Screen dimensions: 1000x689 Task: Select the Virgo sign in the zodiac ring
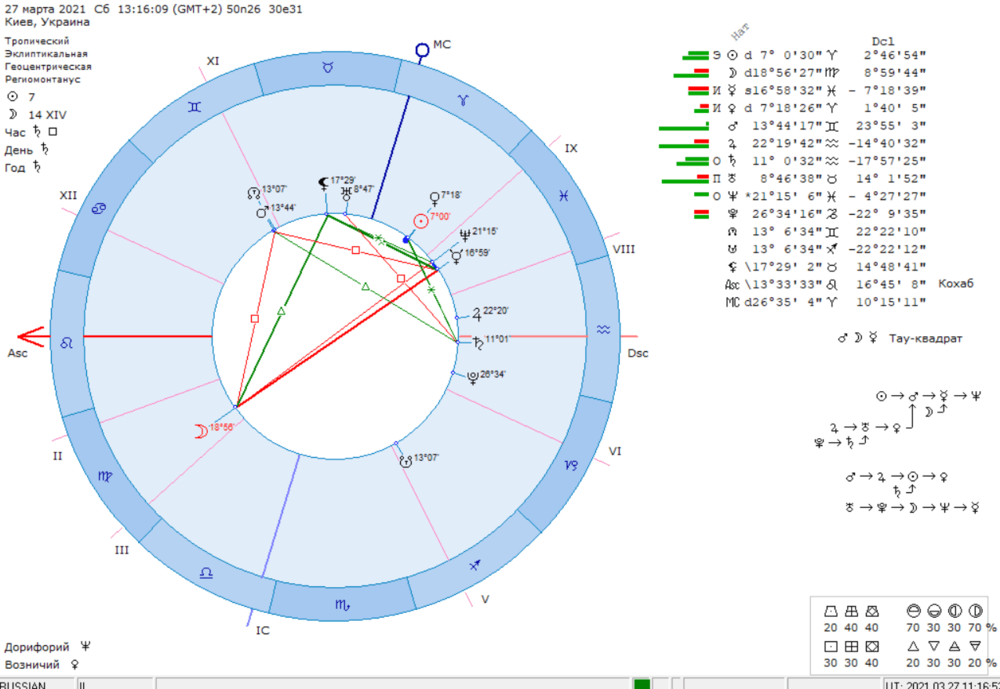click(x=105, y=476)
